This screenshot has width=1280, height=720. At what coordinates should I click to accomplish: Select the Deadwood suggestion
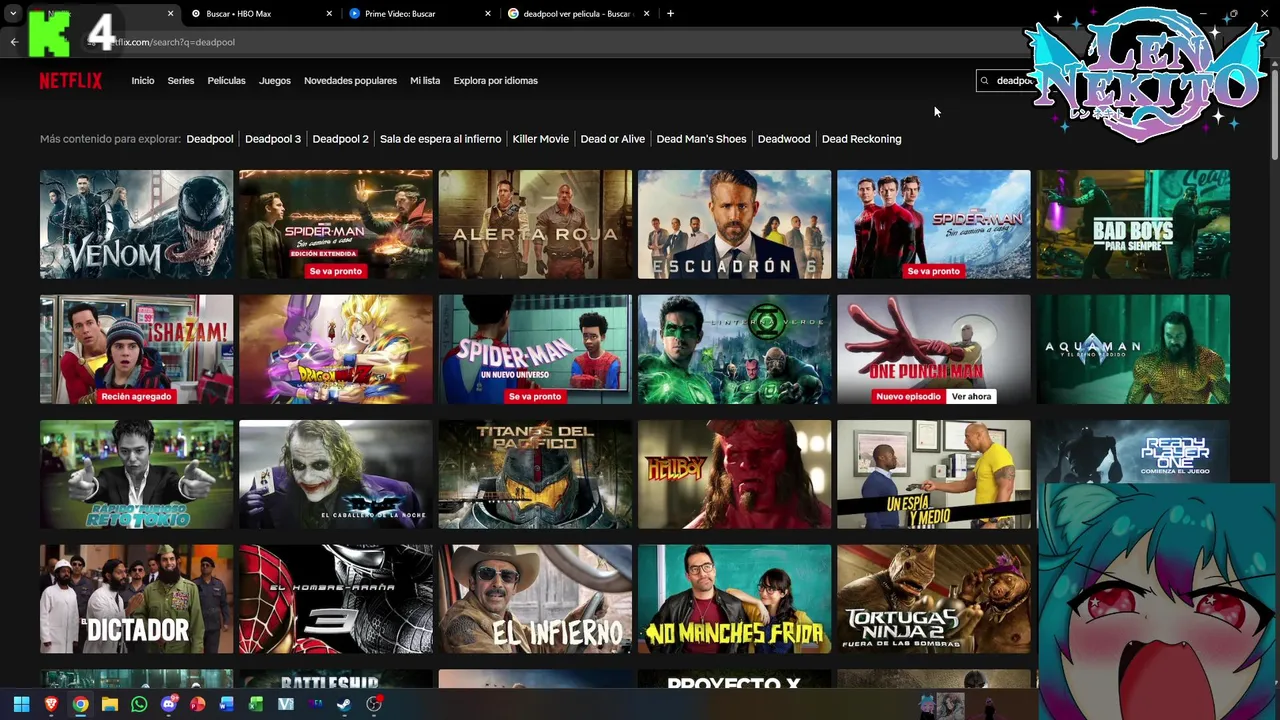[x=784, y=139]
